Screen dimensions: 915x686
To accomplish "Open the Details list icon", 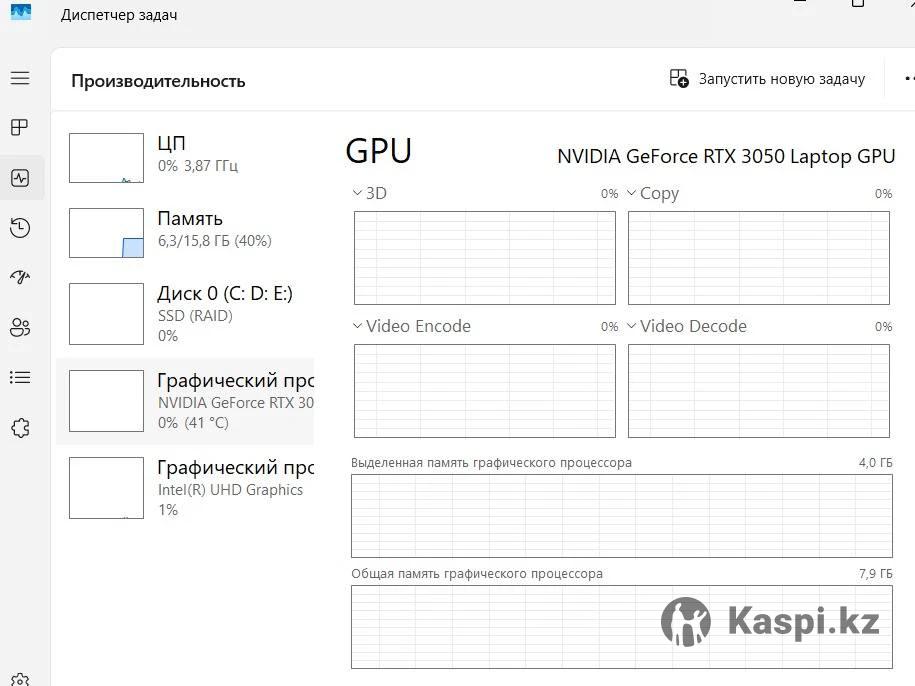I will pos(20,377).
